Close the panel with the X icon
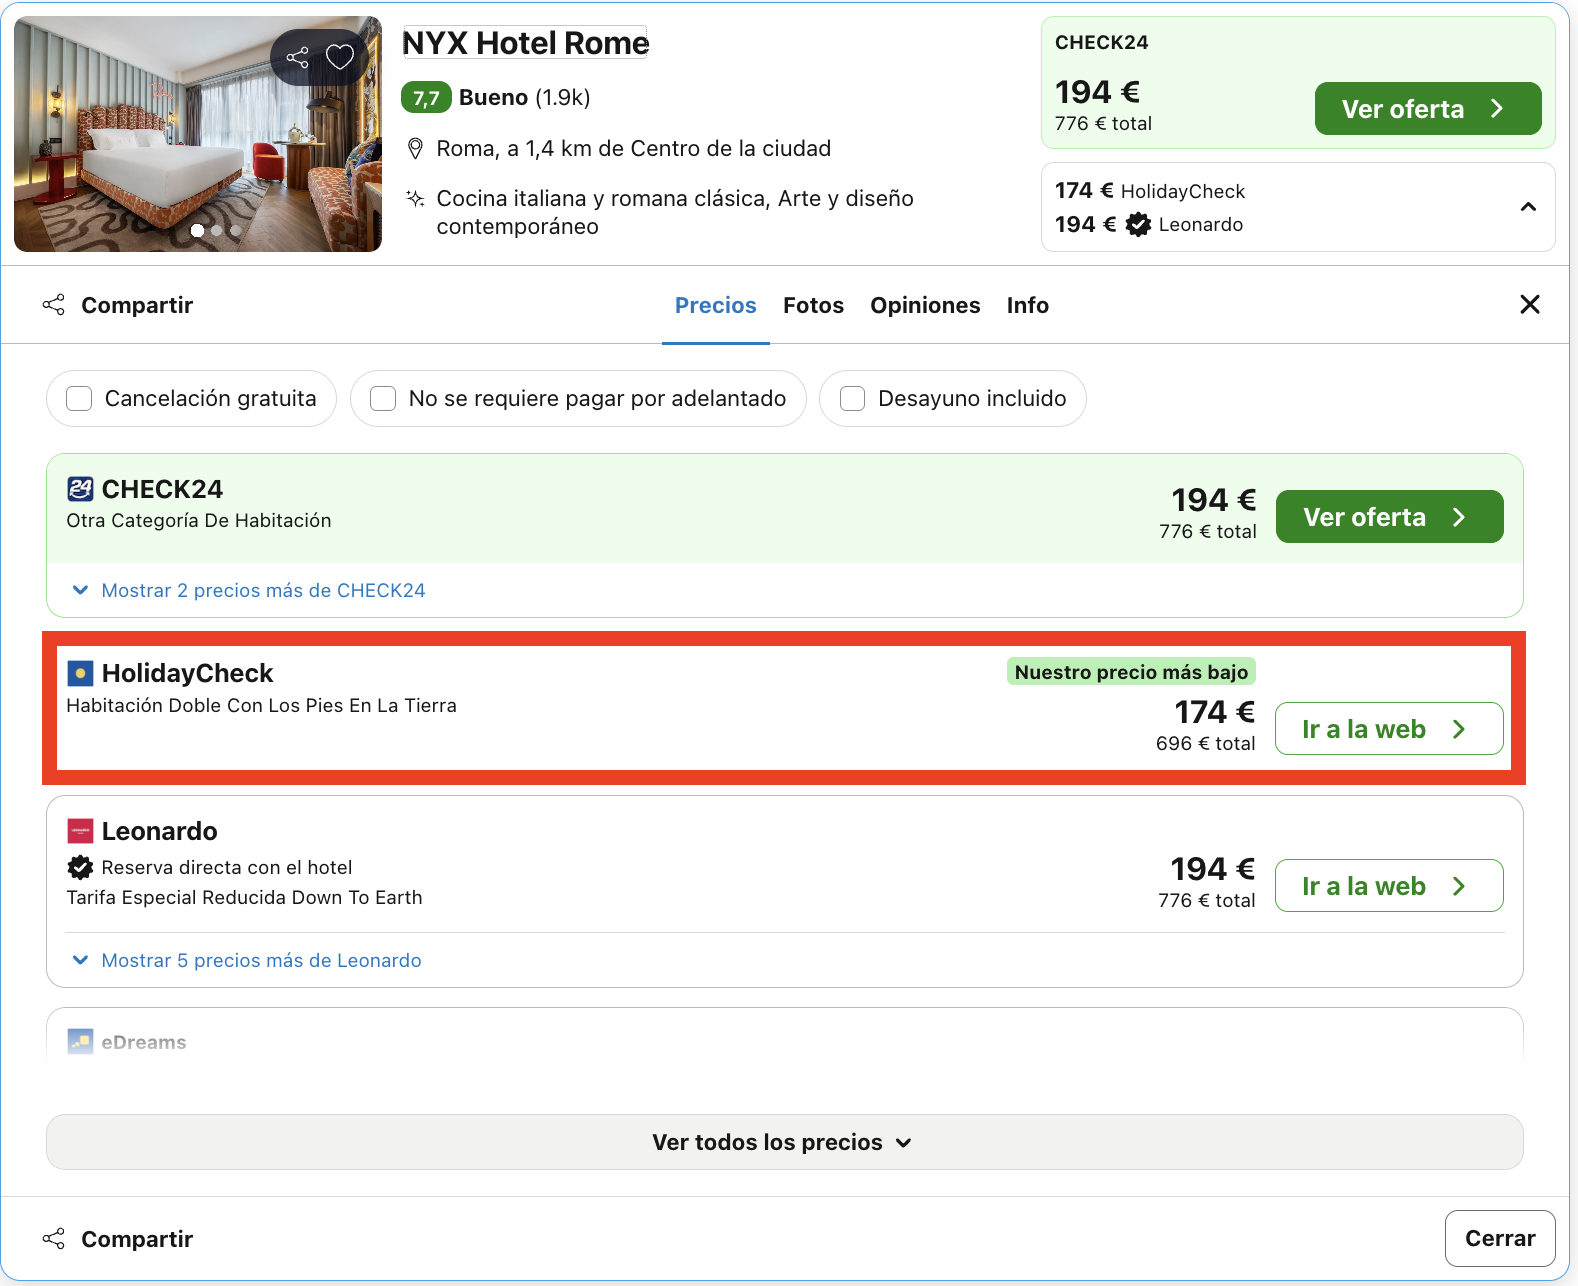The height and width of the screenshot is (1286, 1578). pyautogui.click(x=1529, y=304)
